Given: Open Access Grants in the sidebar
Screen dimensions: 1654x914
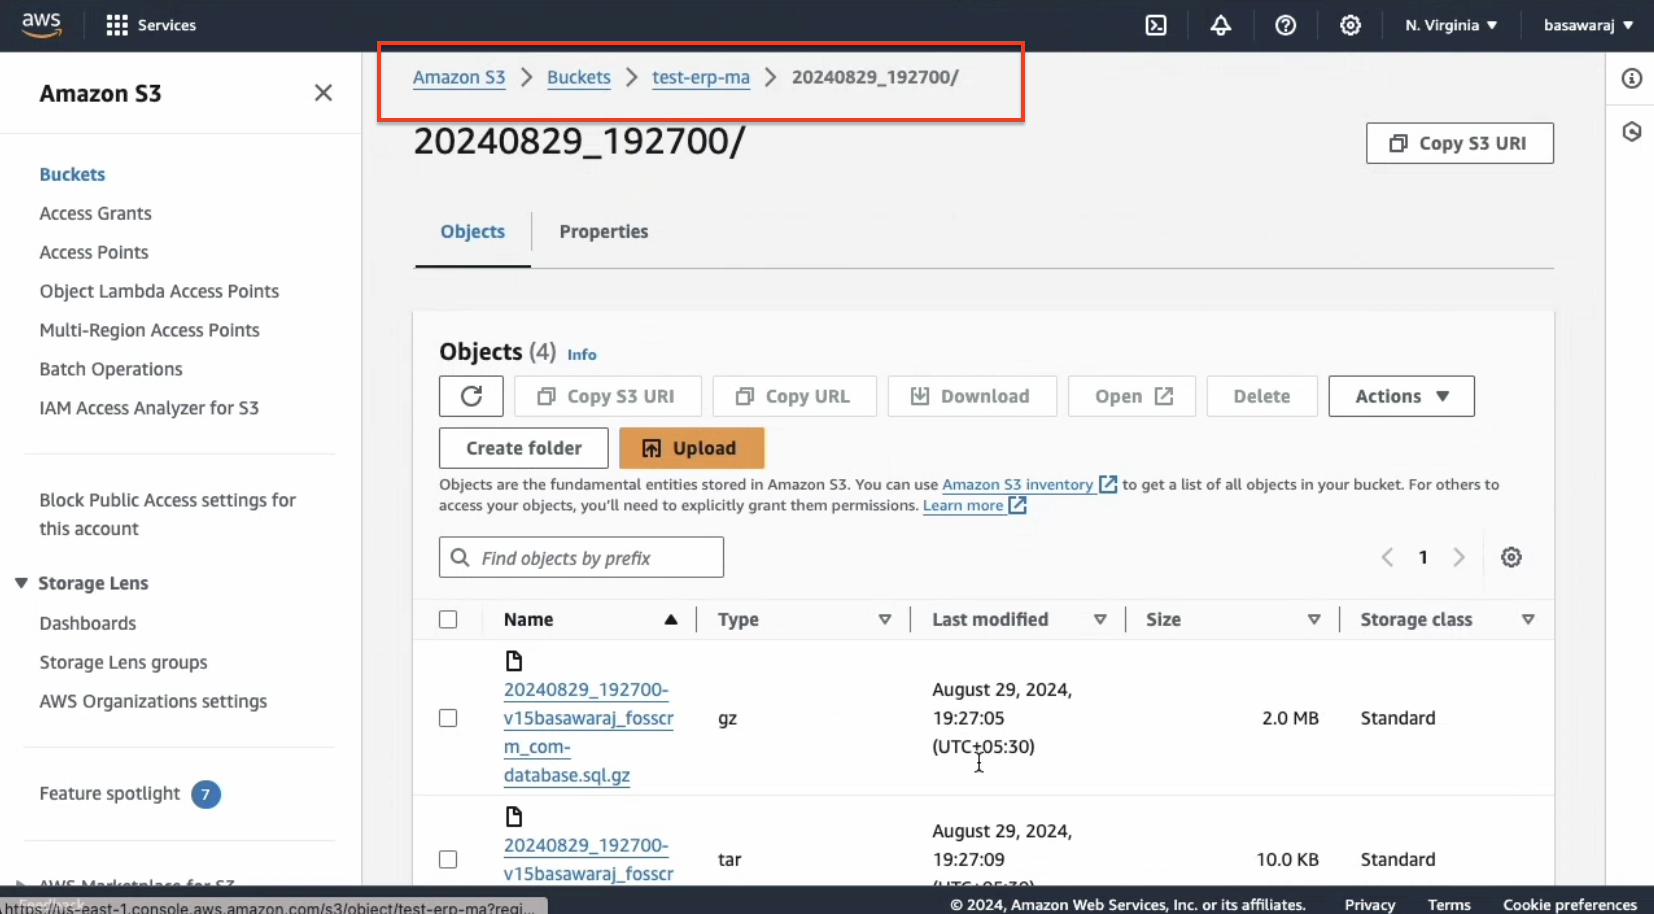Looking at the screenshot, I should tap(95, 213).
